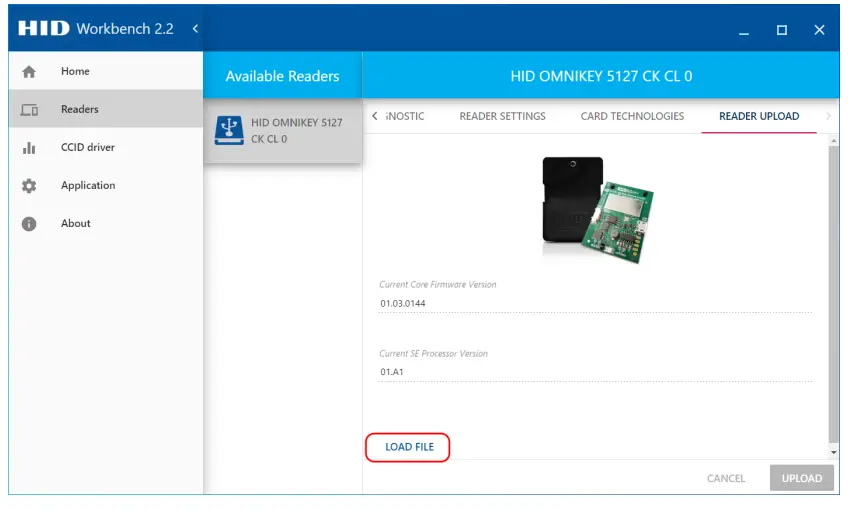This screenshot has height=510, width=848.
Task: Go to next tabs using the right arrow
Action: pyautogui.click(x=828, y=116)
